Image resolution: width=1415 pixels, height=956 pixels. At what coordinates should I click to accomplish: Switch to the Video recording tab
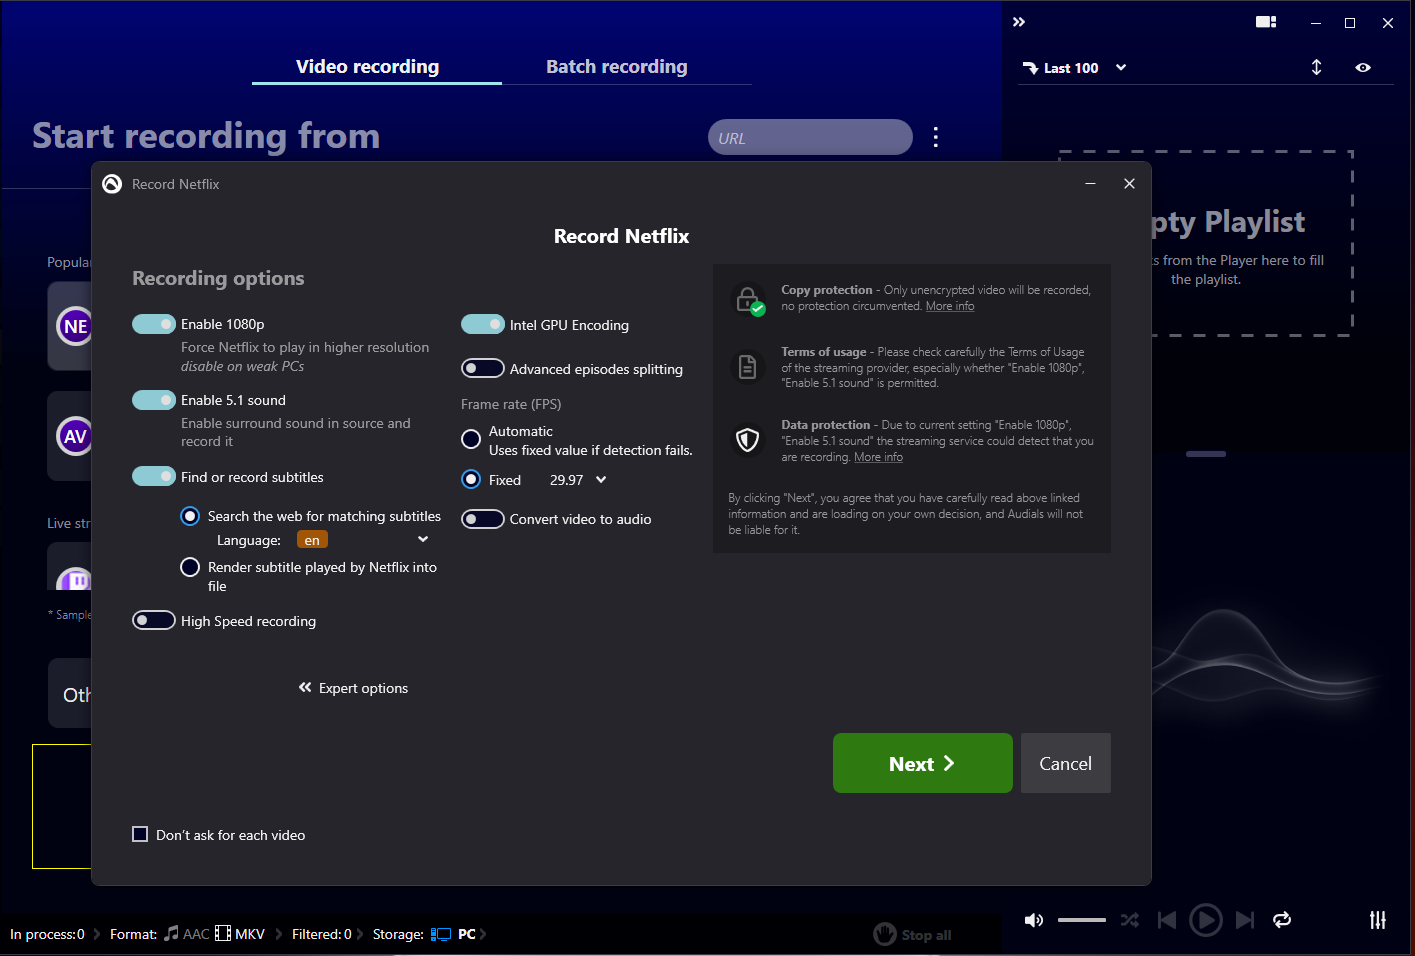[367, 67]
